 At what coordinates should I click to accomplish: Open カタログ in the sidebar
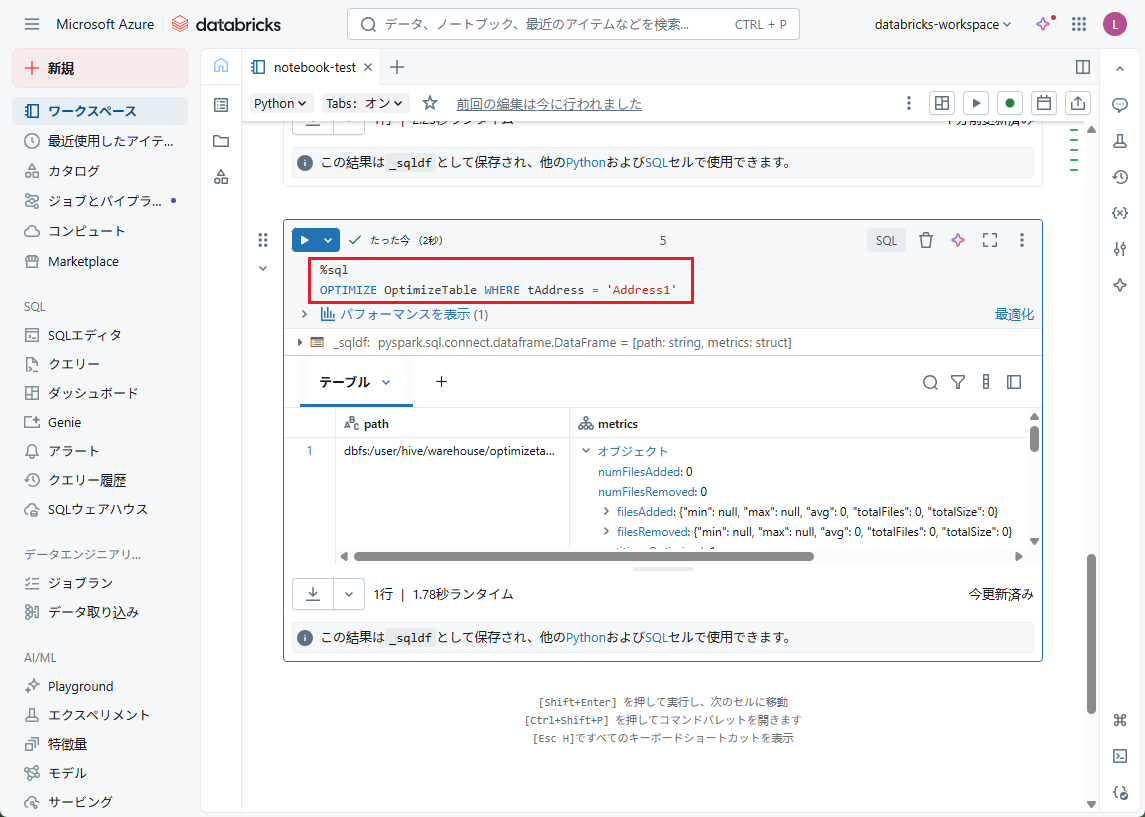click(74, 171)
